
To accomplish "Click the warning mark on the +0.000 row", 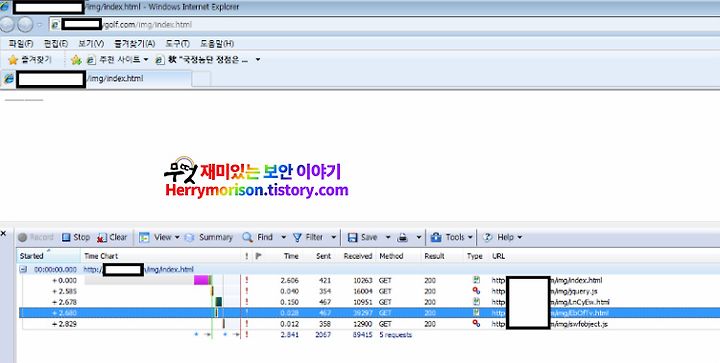I will [247, 280].
